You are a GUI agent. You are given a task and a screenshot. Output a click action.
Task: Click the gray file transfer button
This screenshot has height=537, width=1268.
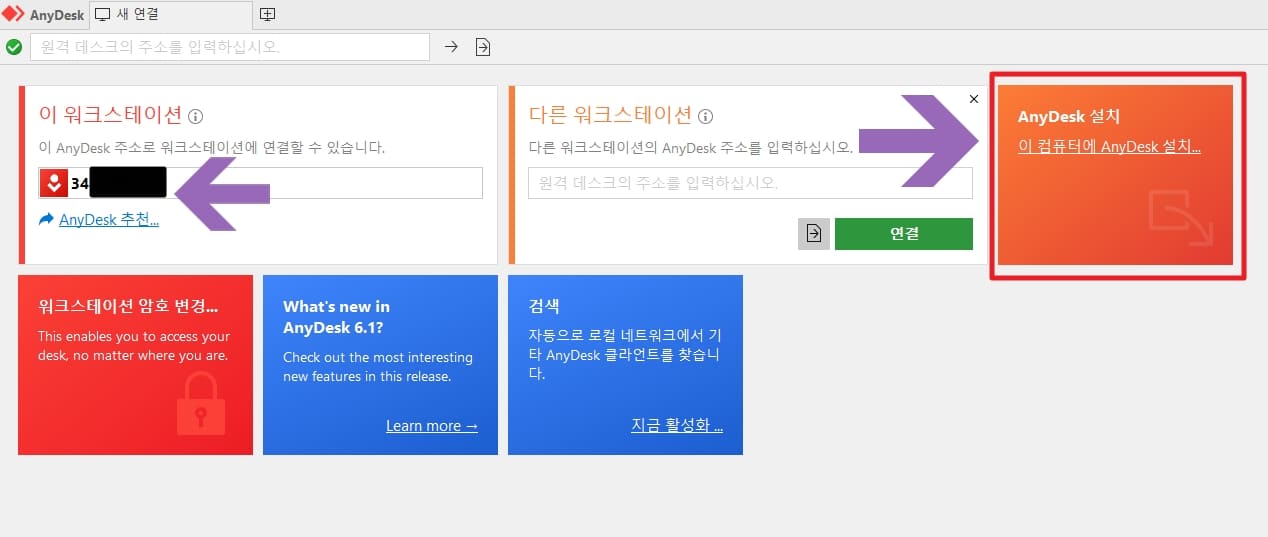tap(814, 233)
